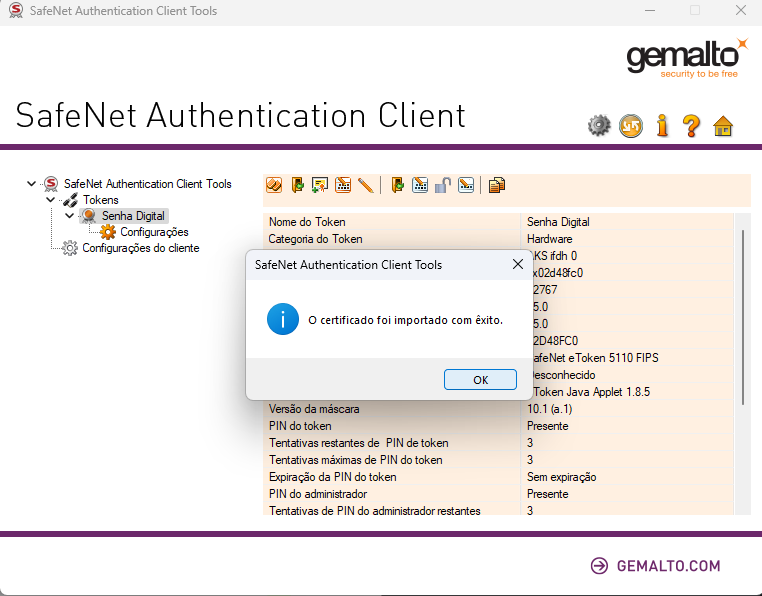Image resolution: width=762 pixels, height=596 pixels.
Task: Click the first initialize token toolbar icon
Action: (273, 185)
